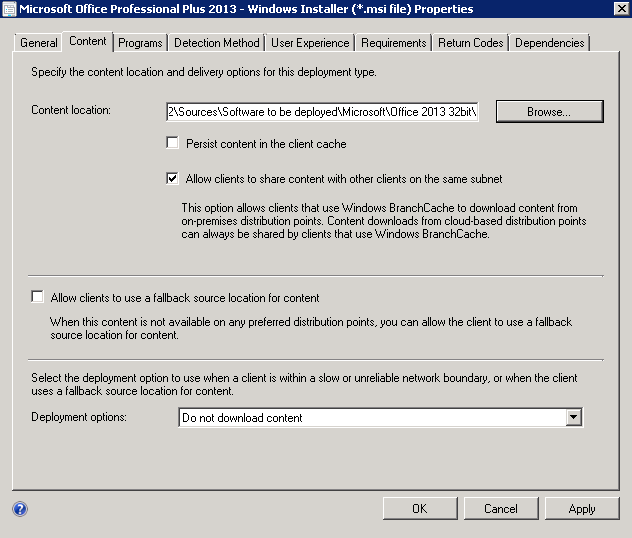
Task: Switch to the User Experience tab
Action: pos(310,43)
